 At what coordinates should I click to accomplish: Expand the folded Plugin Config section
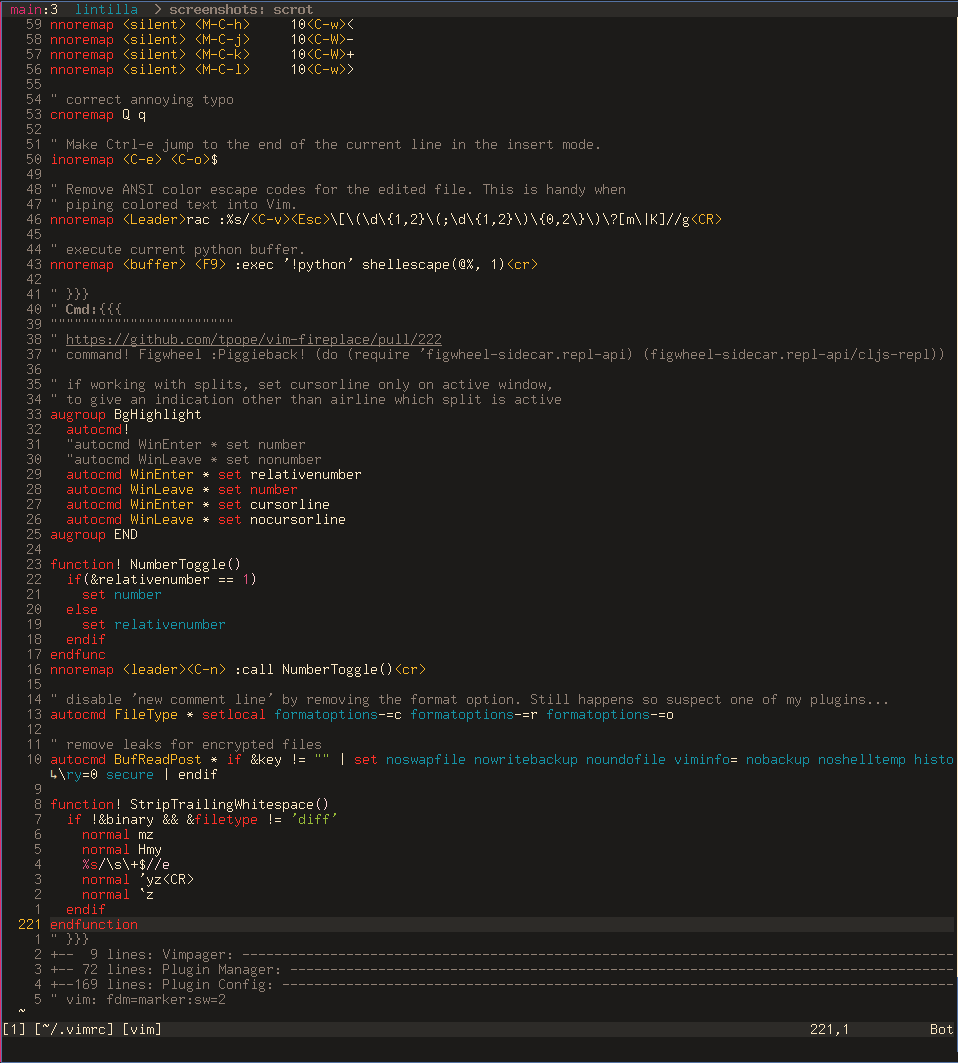click(x=502, y=984)
